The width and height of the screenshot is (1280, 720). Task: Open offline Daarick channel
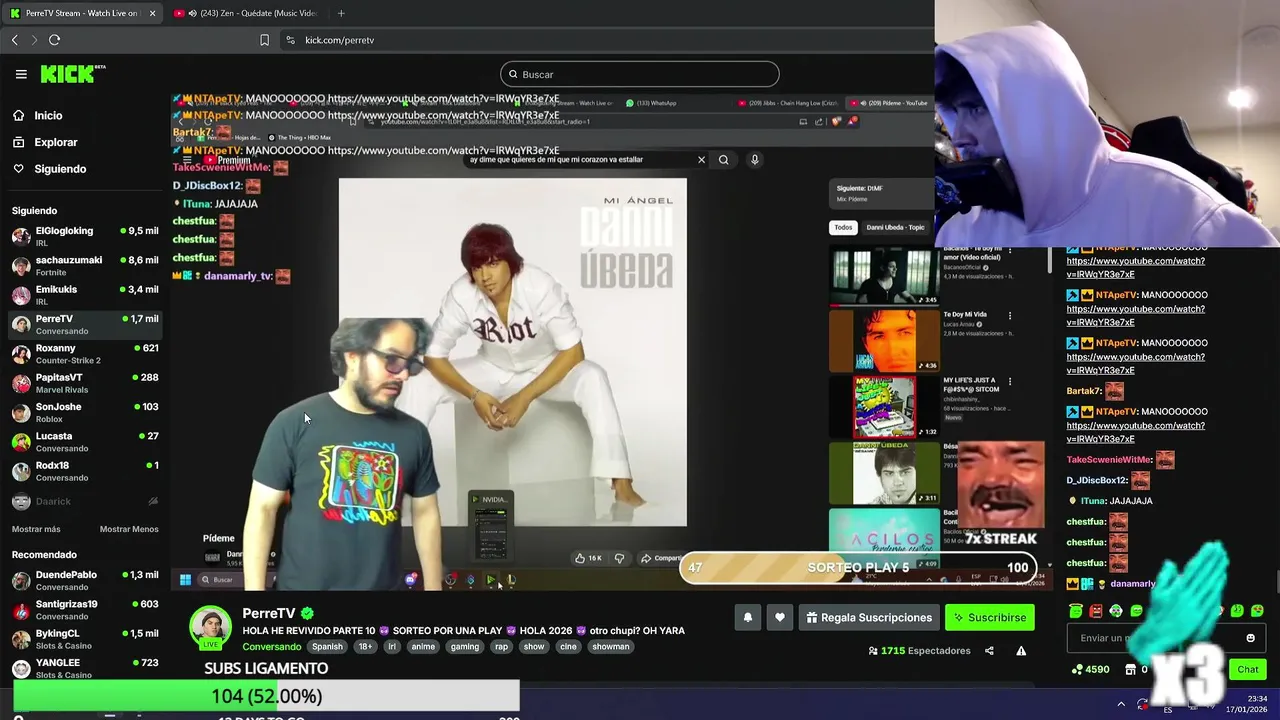(x=85, y=501)
